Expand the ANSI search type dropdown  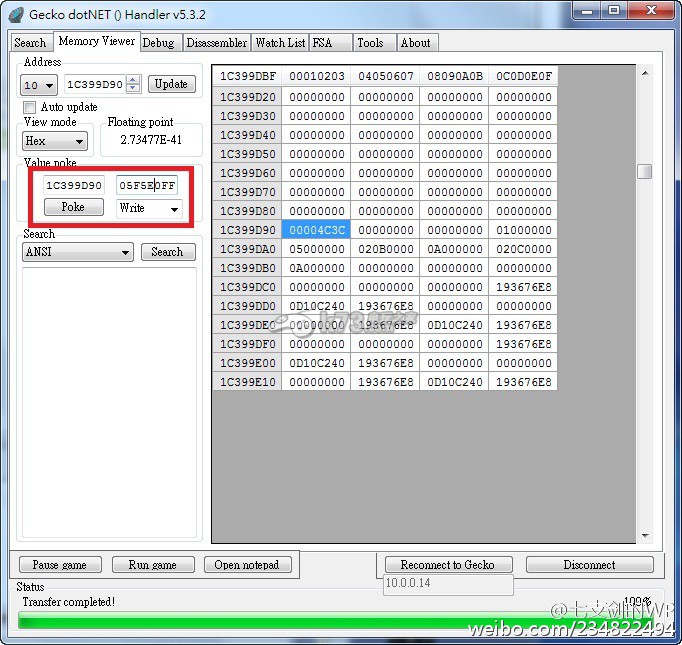(78, 252)
